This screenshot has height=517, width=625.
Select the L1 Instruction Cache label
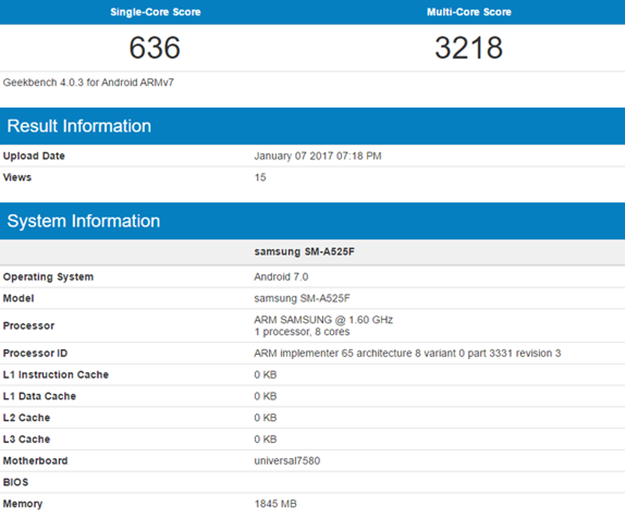pyautogui.click(x=56, y=375)
